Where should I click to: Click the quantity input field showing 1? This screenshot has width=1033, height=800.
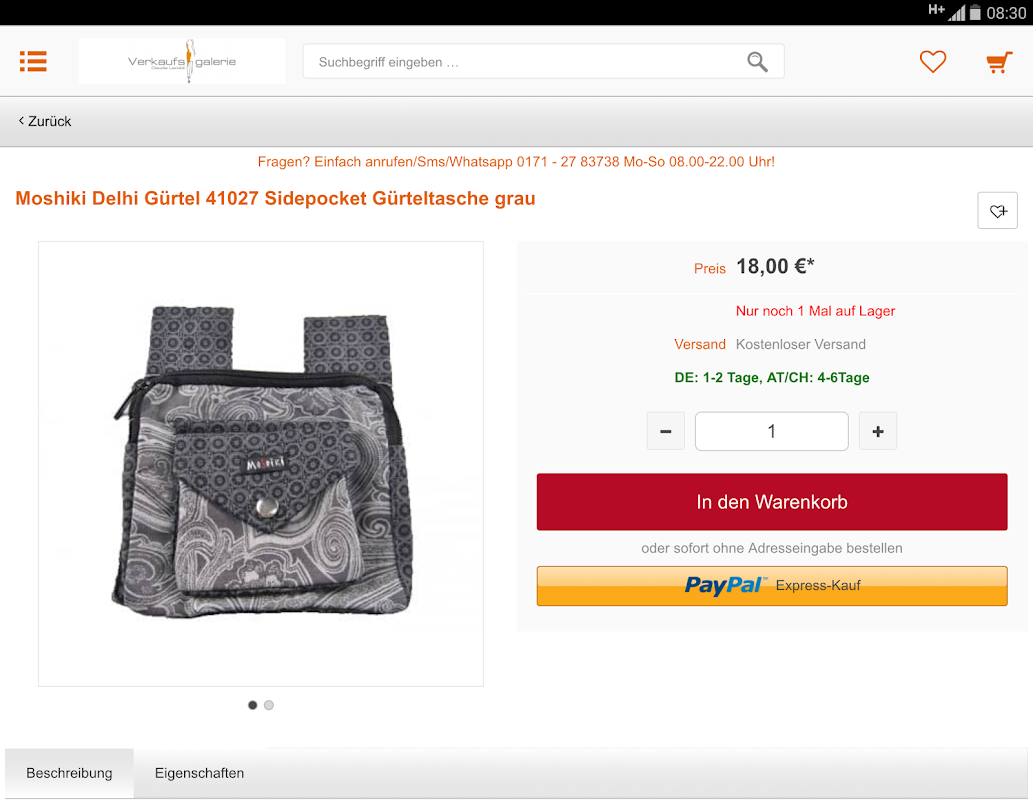[x=771, y=432]
